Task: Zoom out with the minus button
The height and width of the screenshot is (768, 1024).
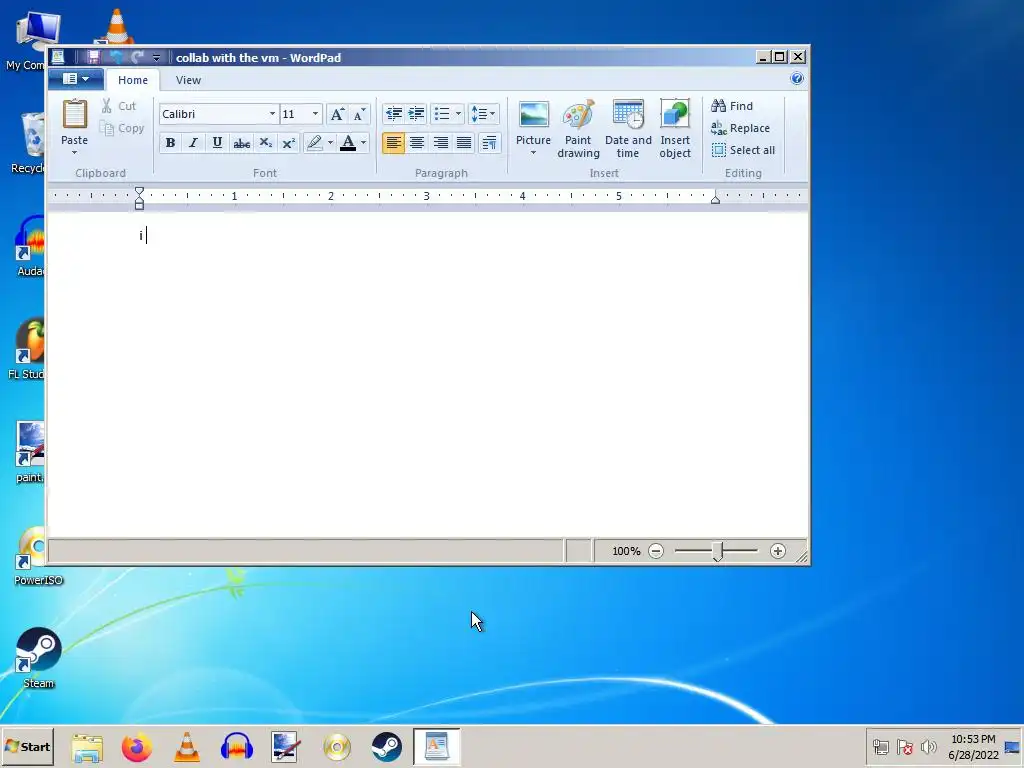Action: 656,551
